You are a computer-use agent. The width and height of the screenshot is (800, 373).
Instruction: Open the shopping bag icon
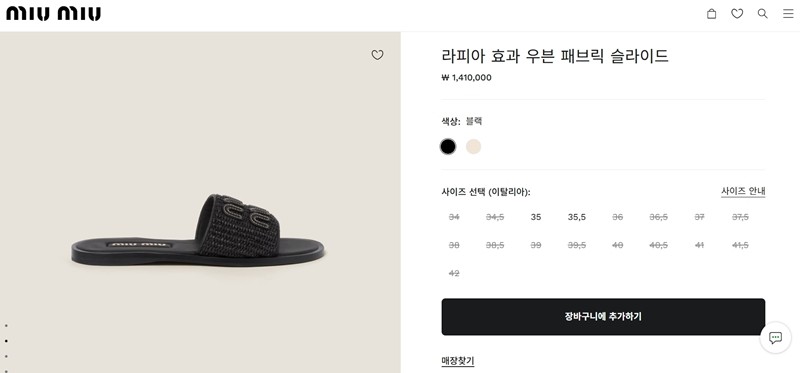[711, 14]
